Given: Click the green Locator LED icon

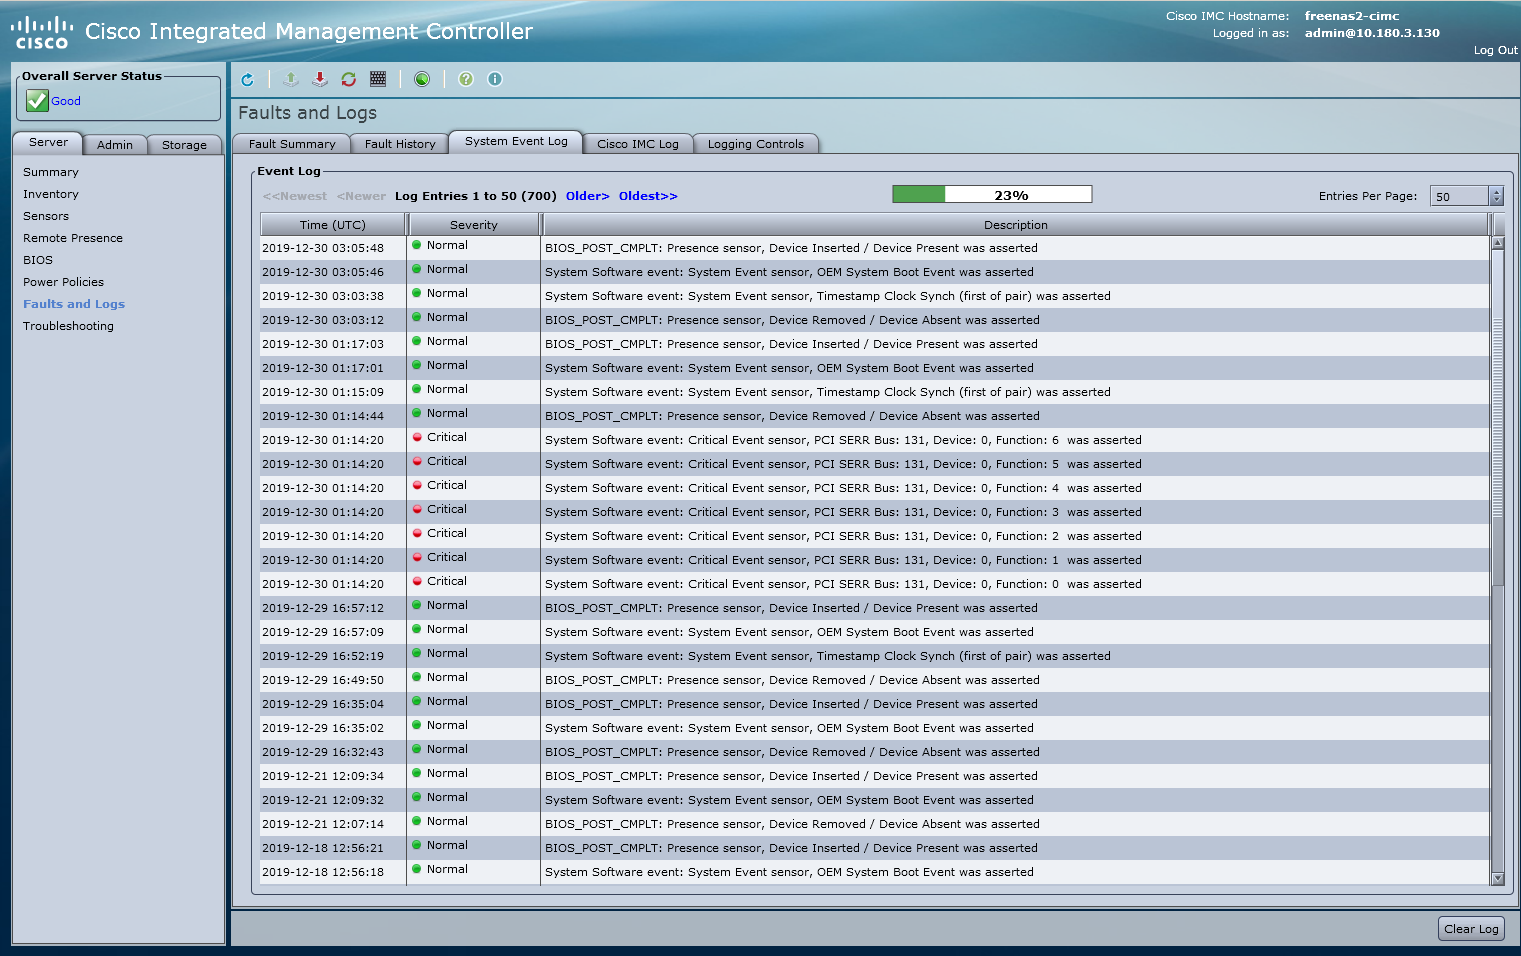Looking at the screenshot, I should [422, 79].
